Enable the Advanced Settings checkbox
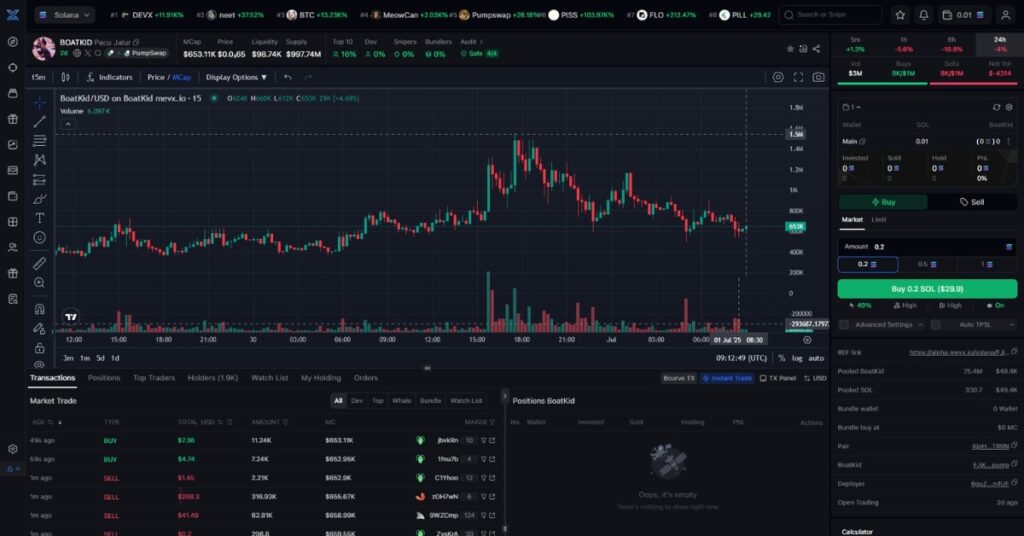 pos(844,324)
